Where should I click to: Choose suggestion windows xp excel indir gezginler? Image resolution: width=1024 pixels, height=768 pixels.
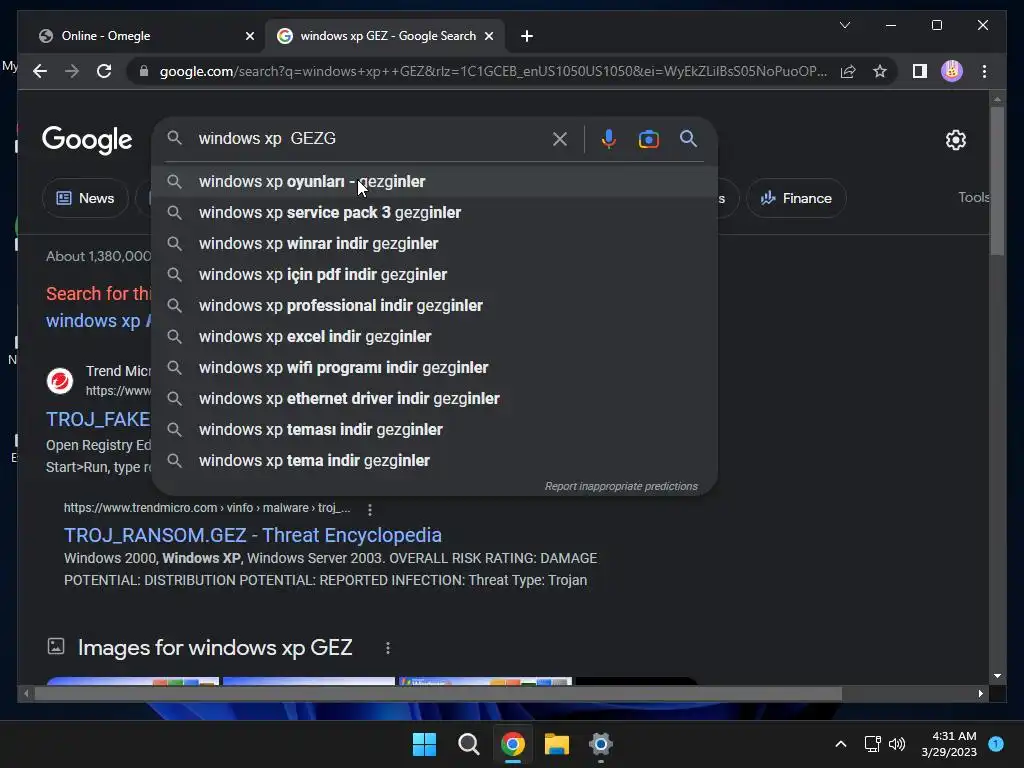(x=434, y=336)
